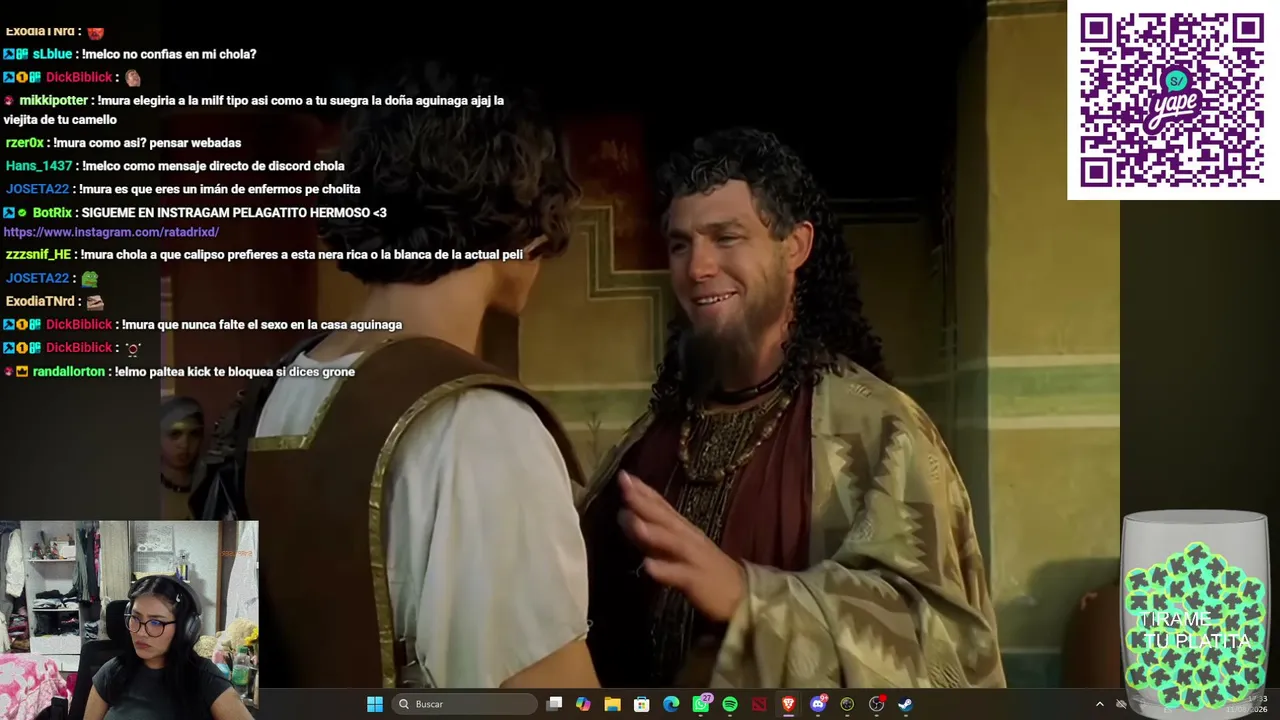Open OBS Studio from the taskbar

click(877, 704)
